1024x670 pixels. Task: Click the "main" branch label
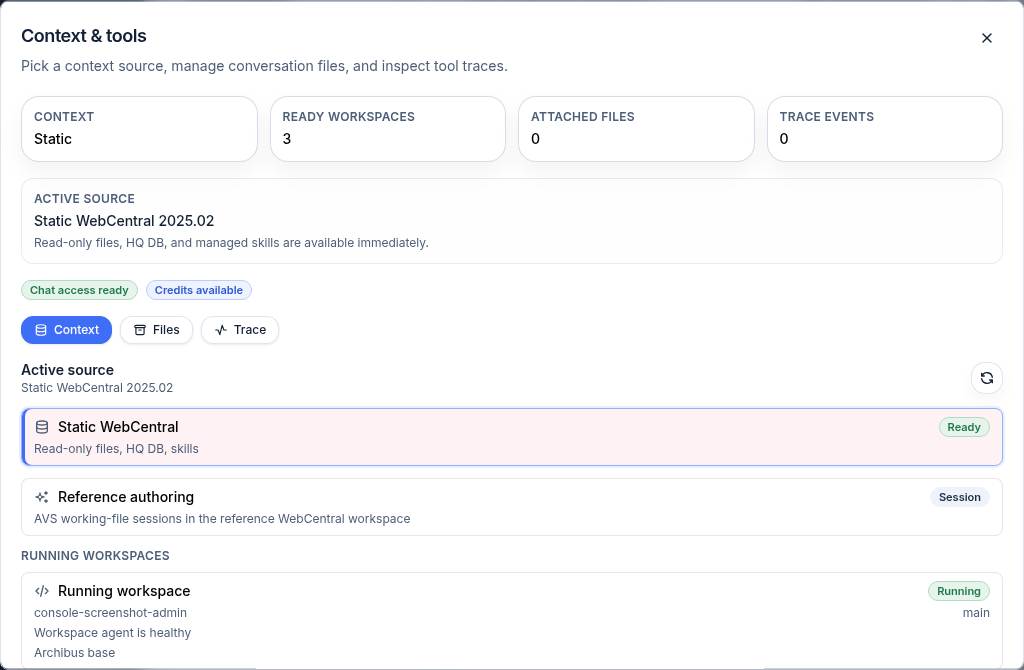976,613
